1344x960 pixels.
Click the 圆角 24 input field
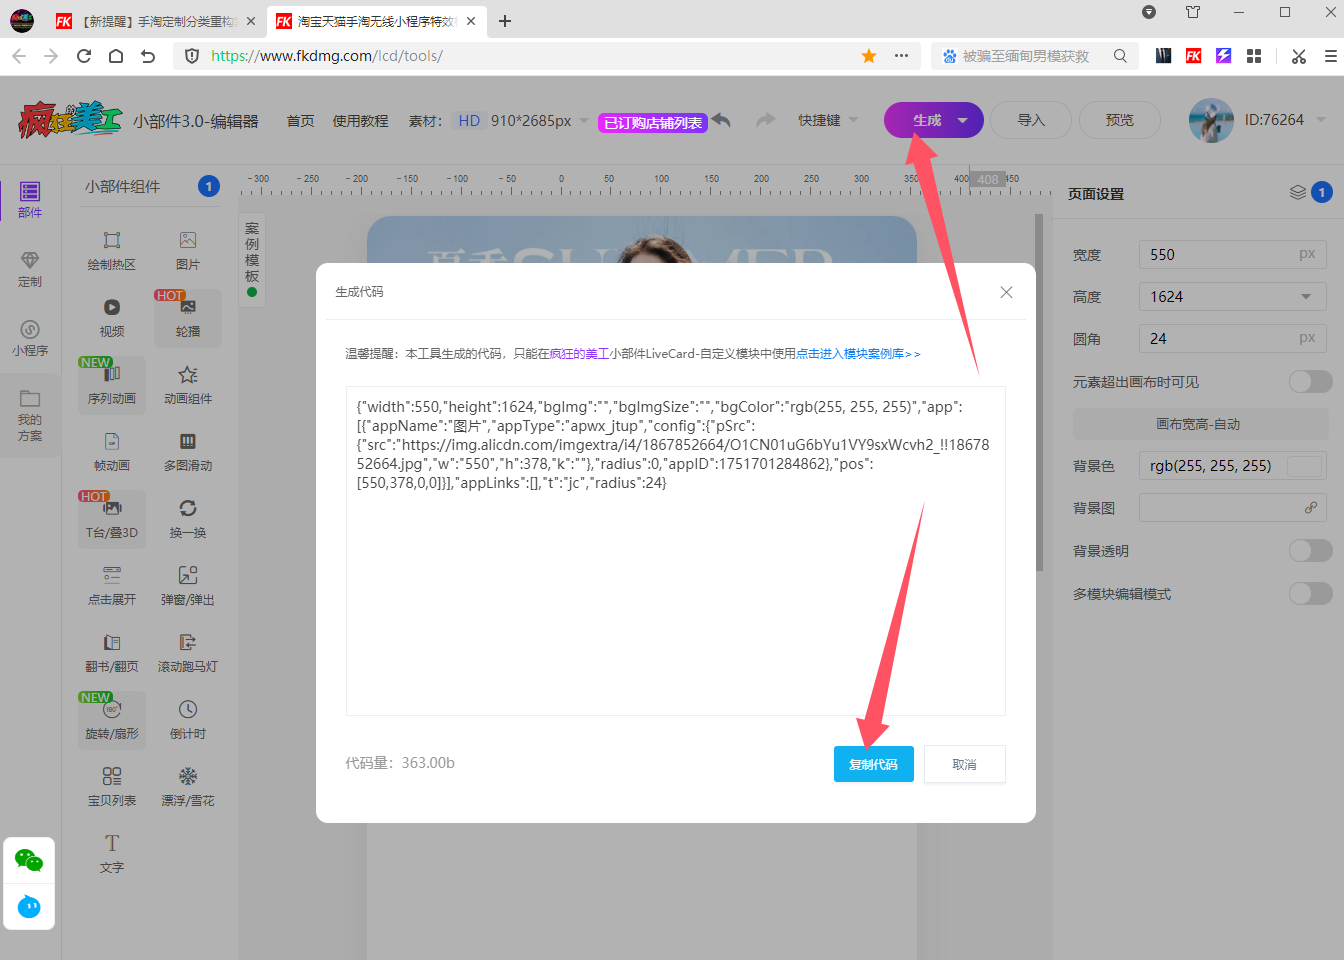pos(1233,339)
